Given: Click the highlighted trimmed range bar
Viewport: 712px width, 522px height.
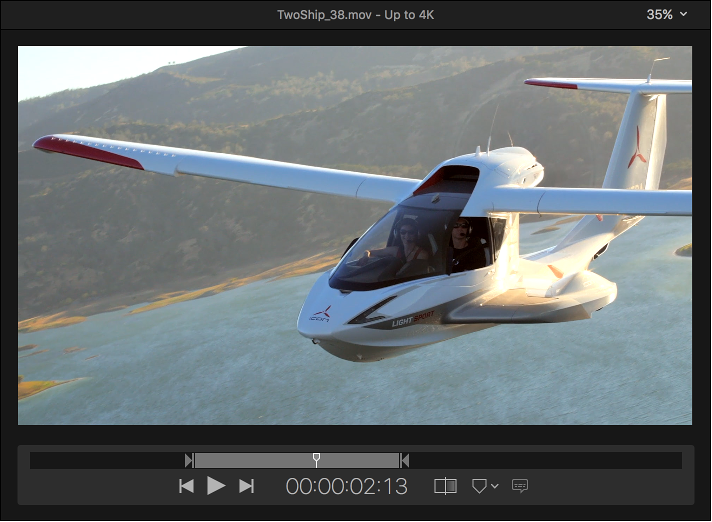Looking at the screenshot, I should [297, 461].
